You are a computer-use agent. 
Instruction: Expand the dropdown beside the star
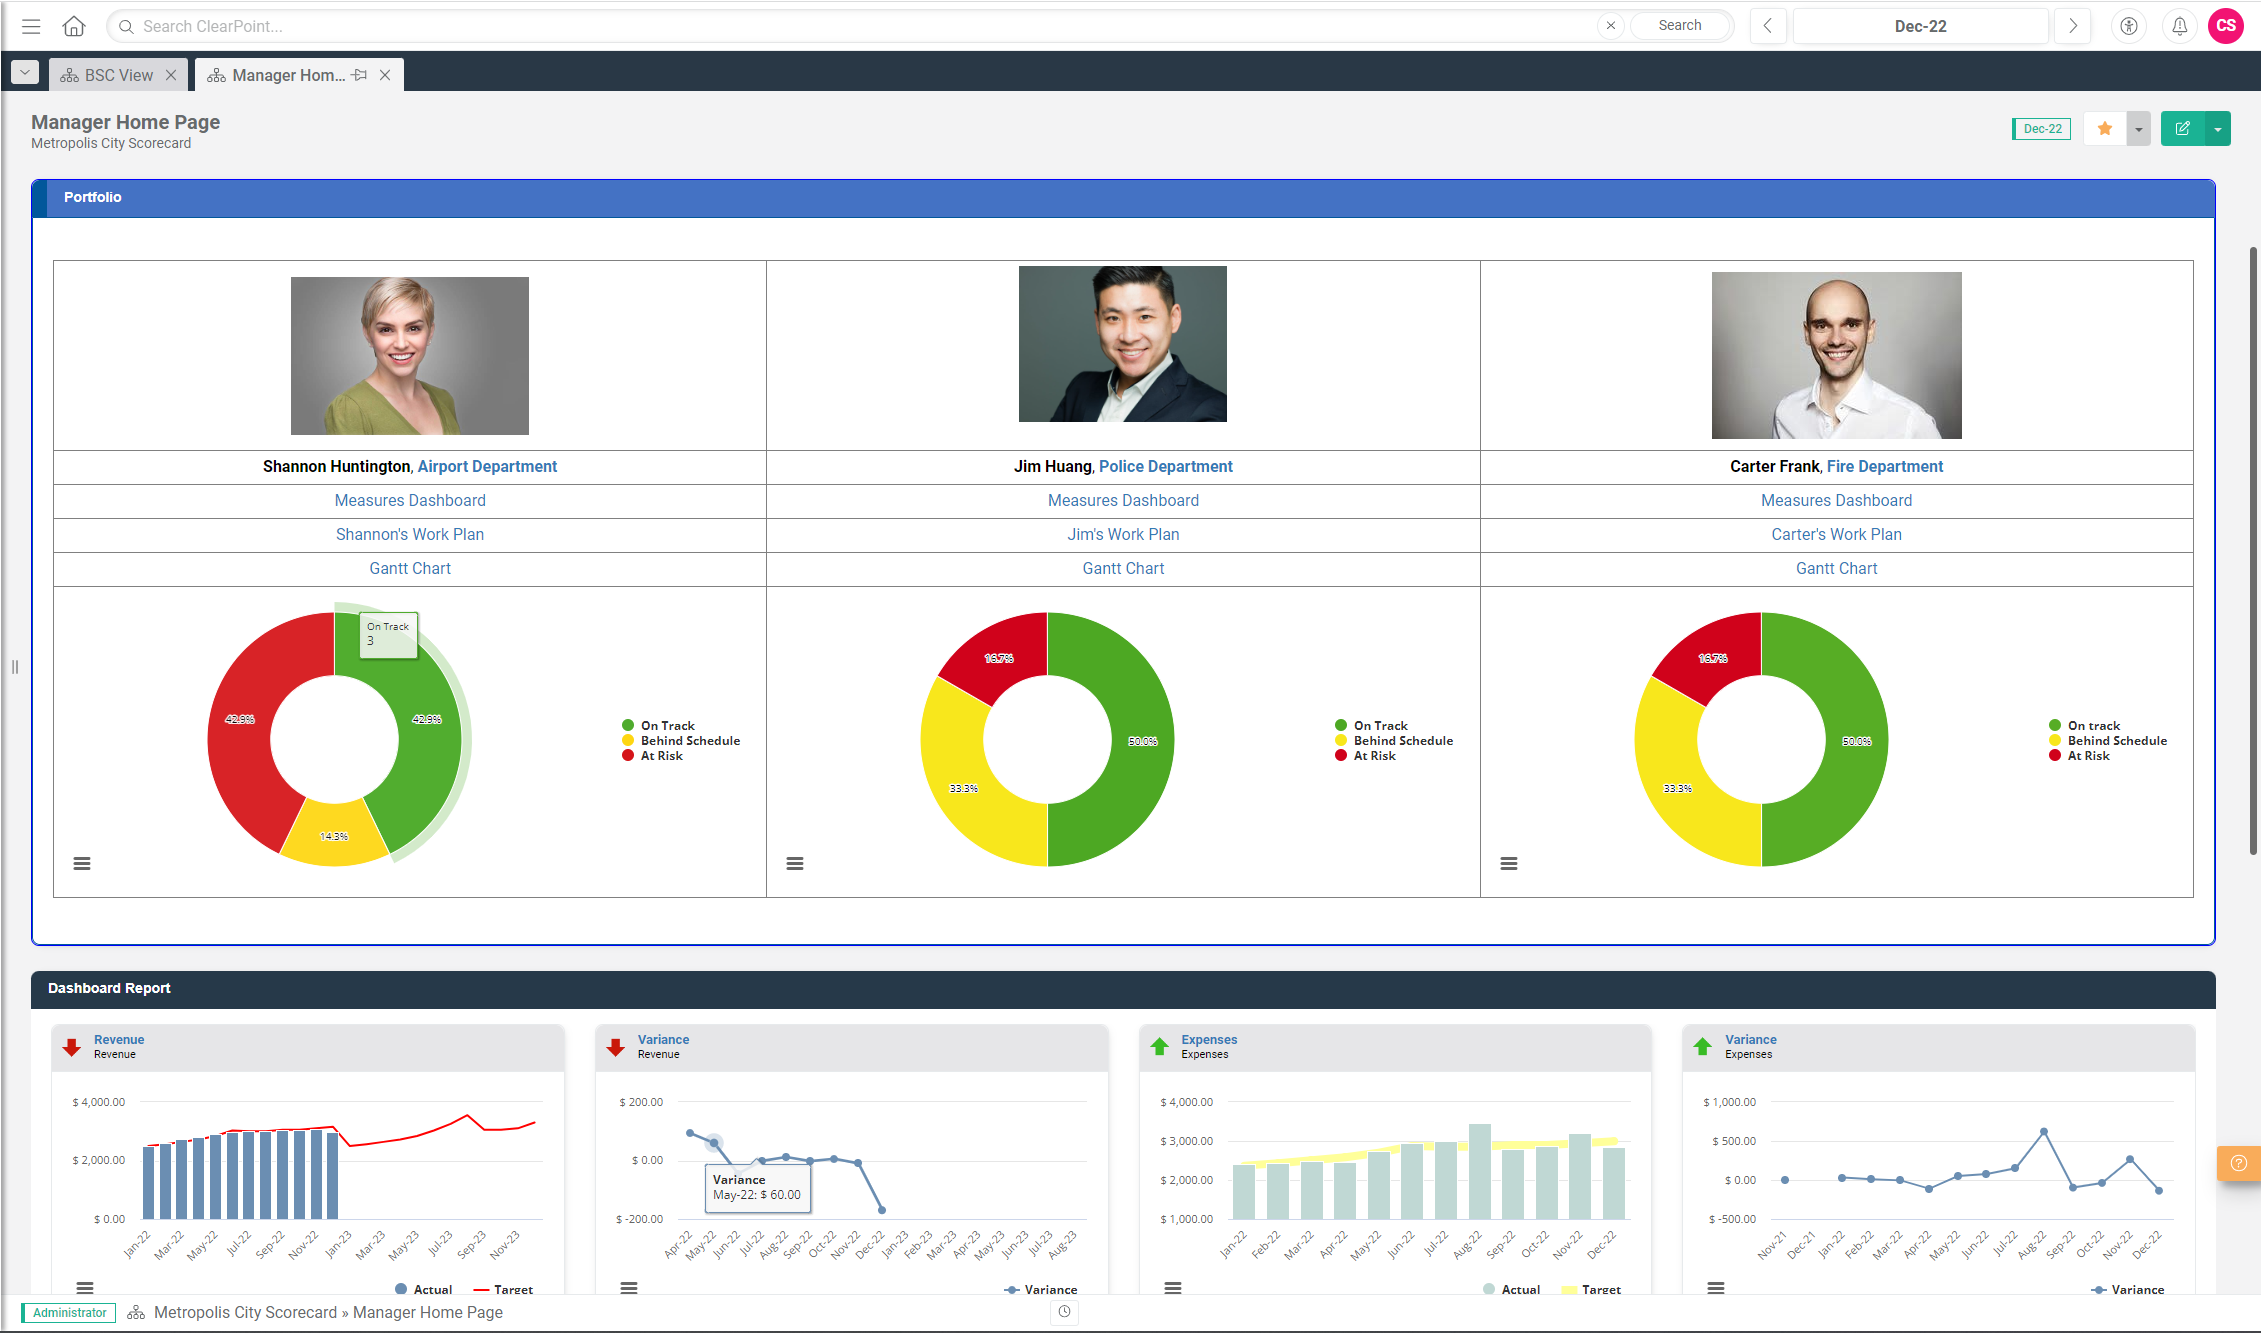point(2138,128)
